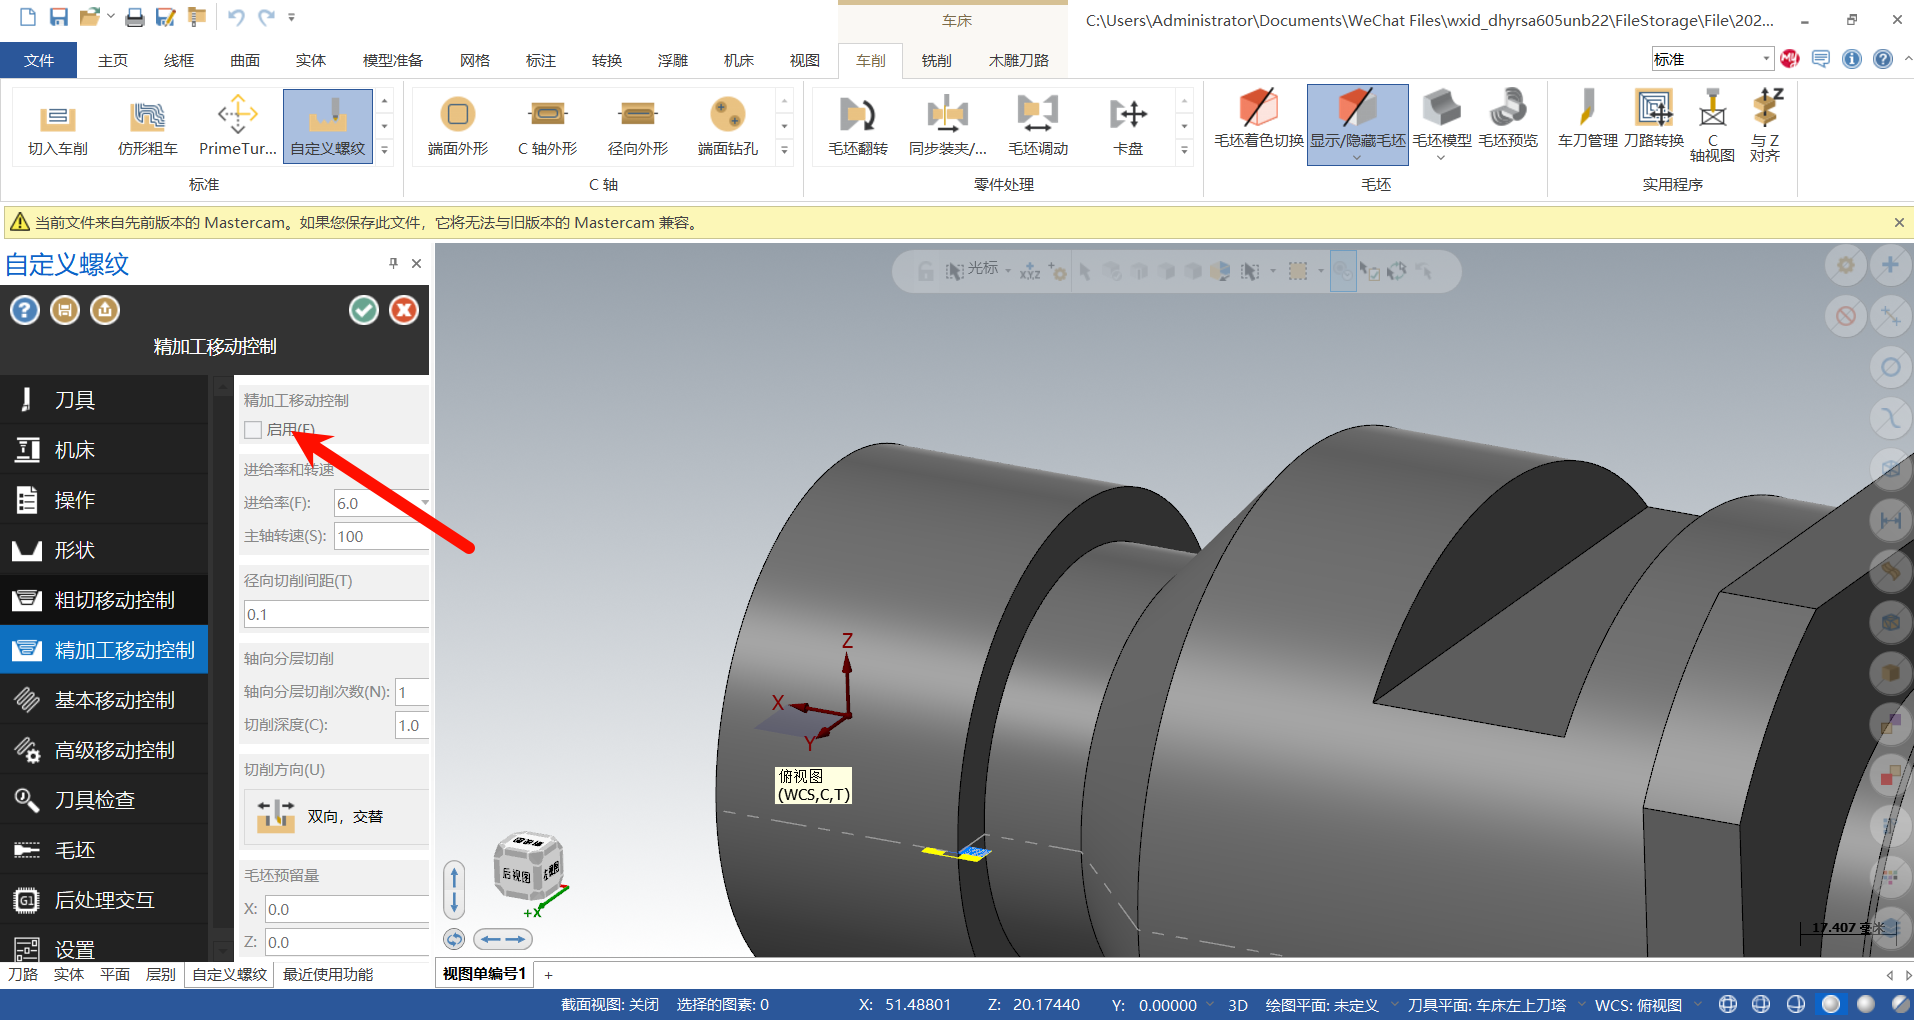Click the 同步装夹 icon
The width and height of the screenshot is (1914, 1020).
pyautogui.click(x=948, y=127)
